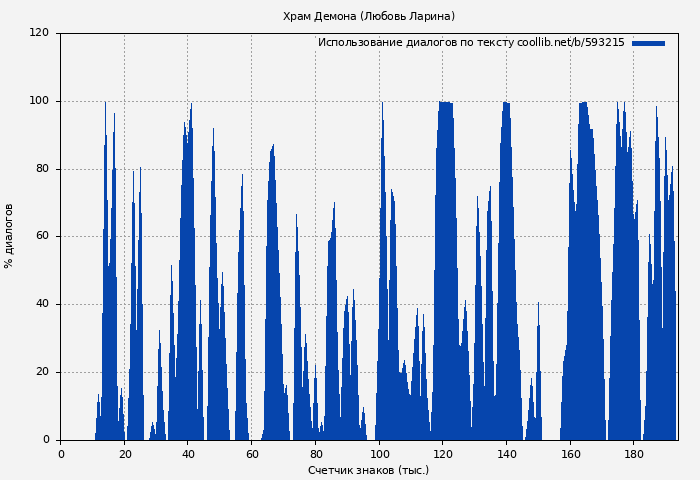The height and width of the screenshot is (480, 700).
Task: Click the chart title "Храм Демона (Любовь Ларина)"
Action: 368,16
